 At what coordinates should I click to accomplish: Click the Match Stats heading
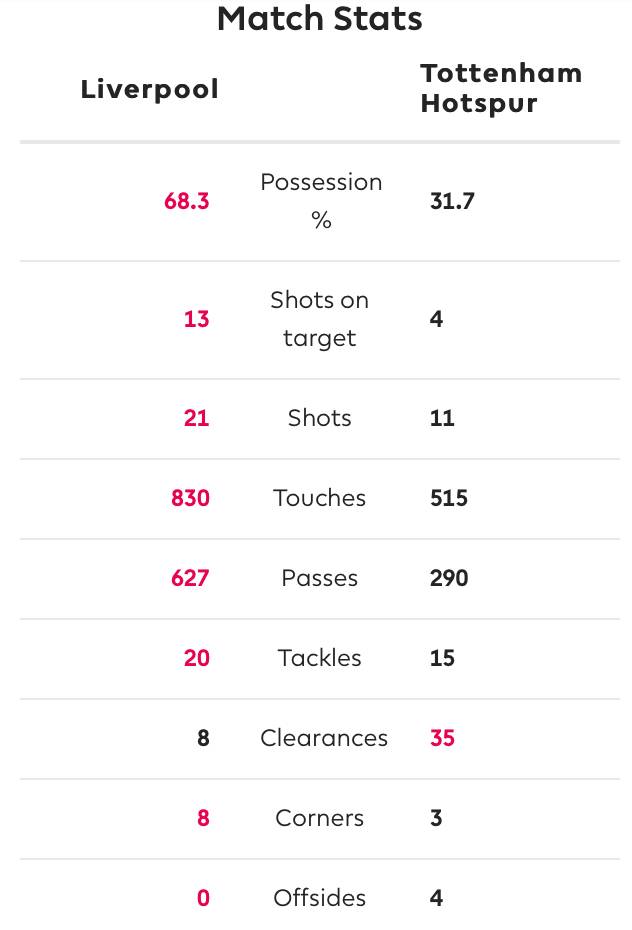320,19
